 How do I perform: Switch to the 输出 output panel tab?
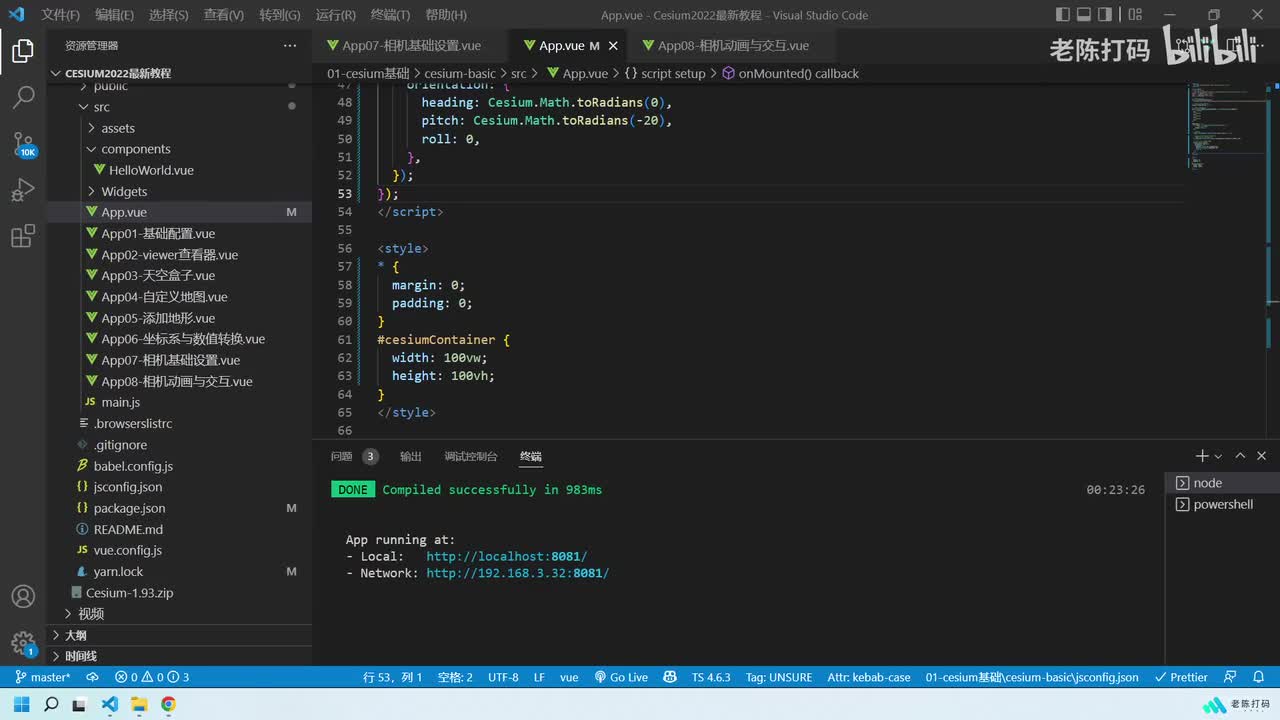[x=410, y=456]
